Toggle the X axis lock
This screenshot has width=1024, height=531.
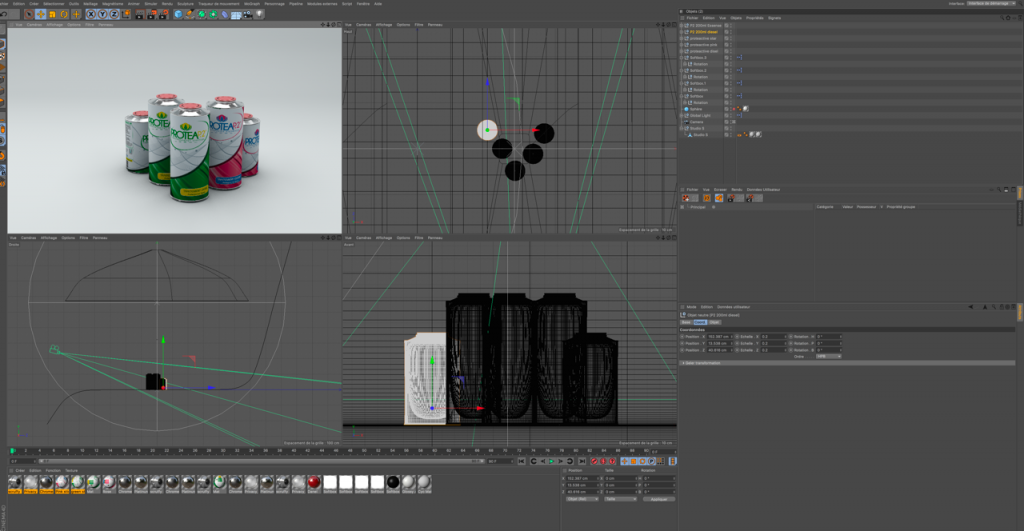click(91, 14)
